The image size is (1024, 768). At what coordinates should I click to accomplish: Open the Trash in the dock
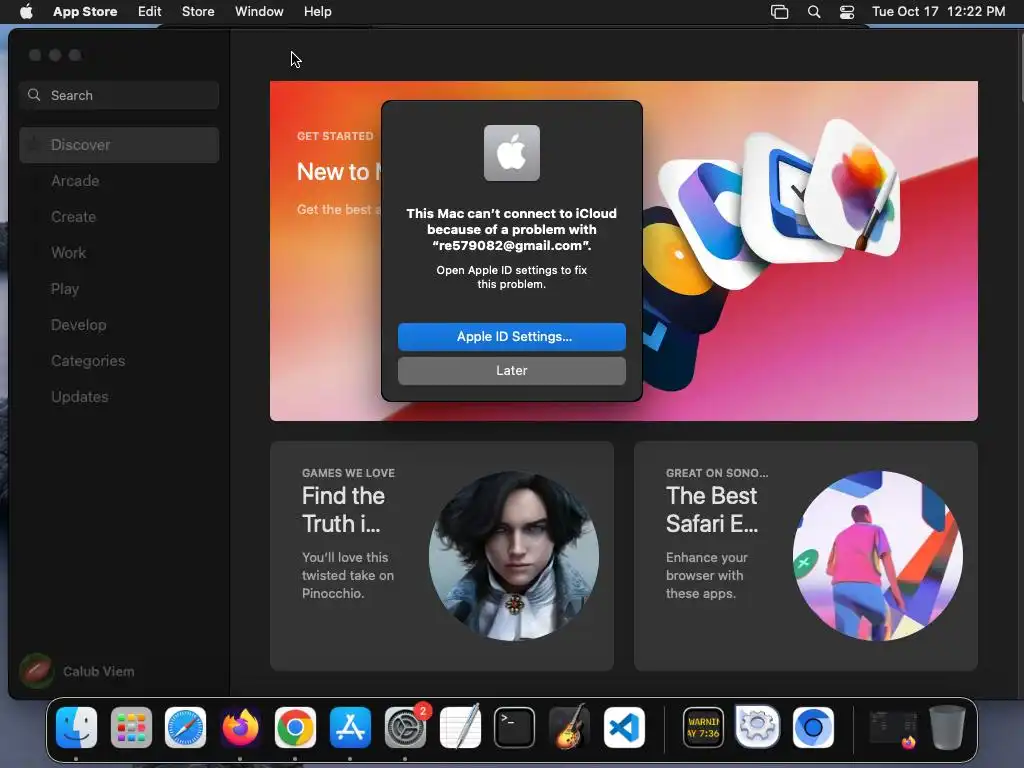click(x=947, y=727)
